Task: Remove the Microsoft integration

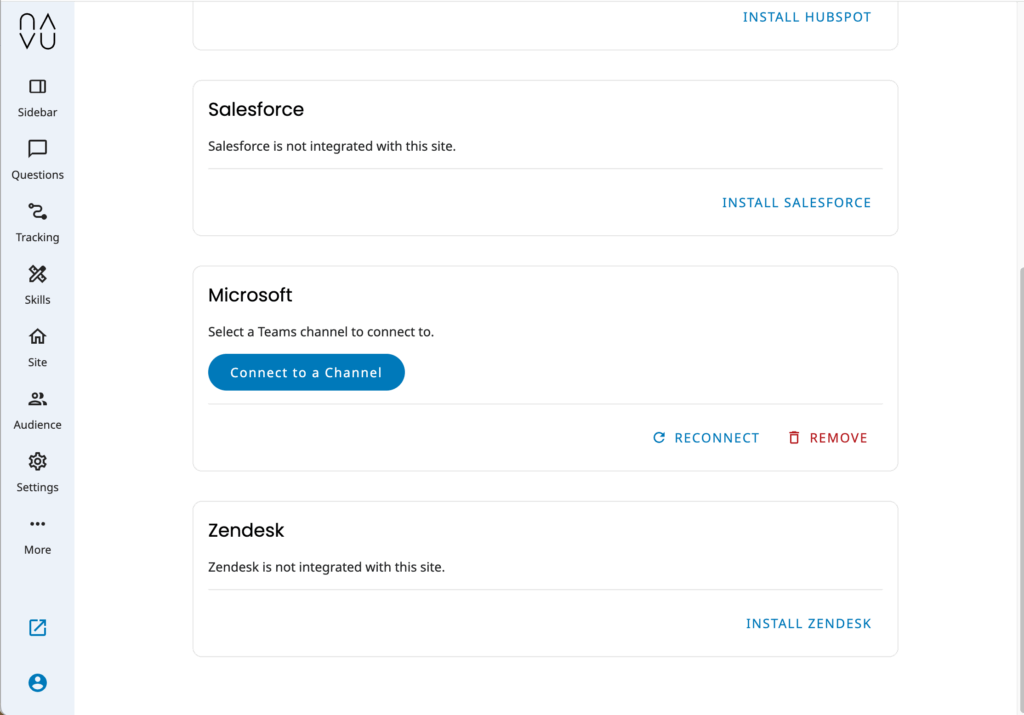Action: point(827,438)
